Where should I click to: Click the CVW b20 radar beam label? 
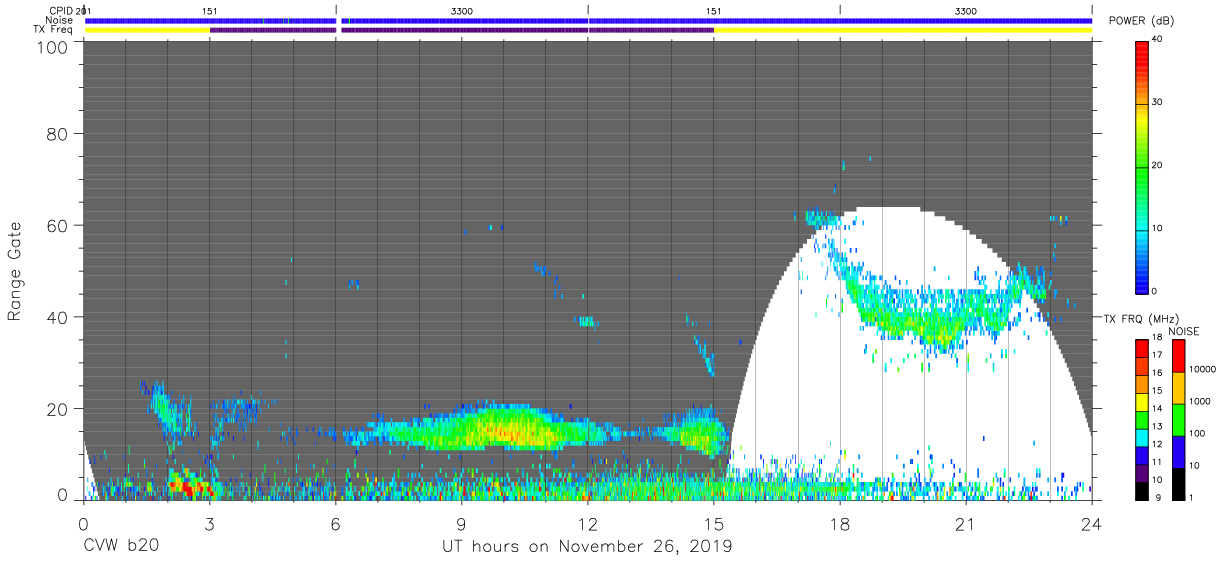[x=121, y=547]
